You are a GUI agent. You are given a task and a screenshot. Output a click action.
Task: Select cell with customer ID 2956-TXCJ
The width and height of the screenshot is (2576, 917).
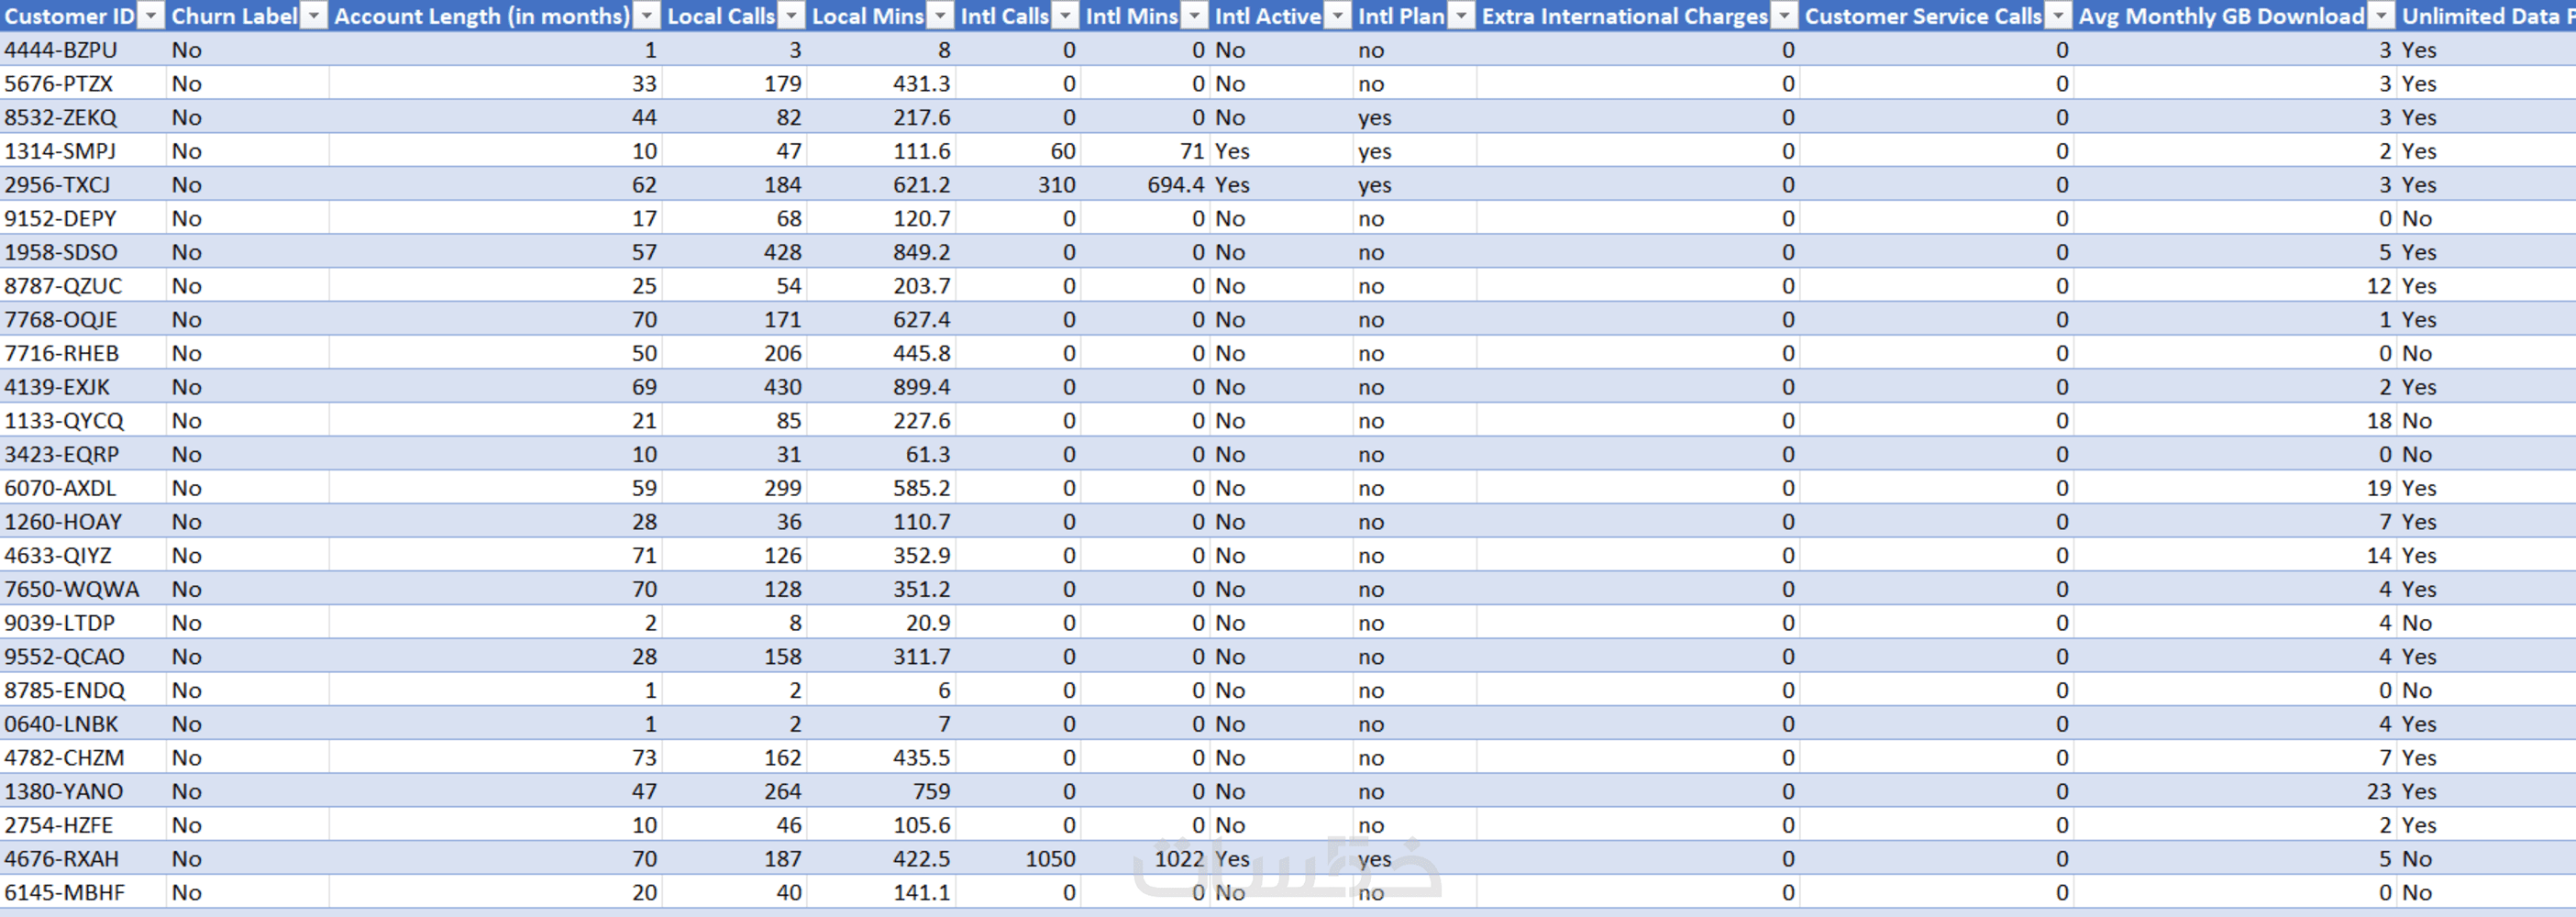pos(83,184)
